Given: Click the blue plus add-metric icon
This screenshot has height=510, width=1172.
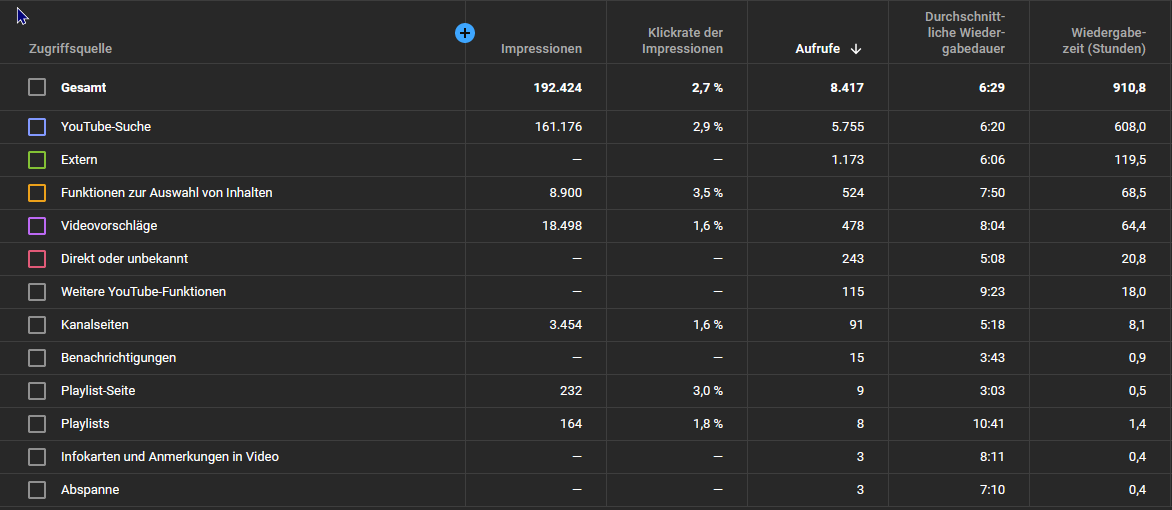Looking at the screenshot, I should click(x=465, y=34).
